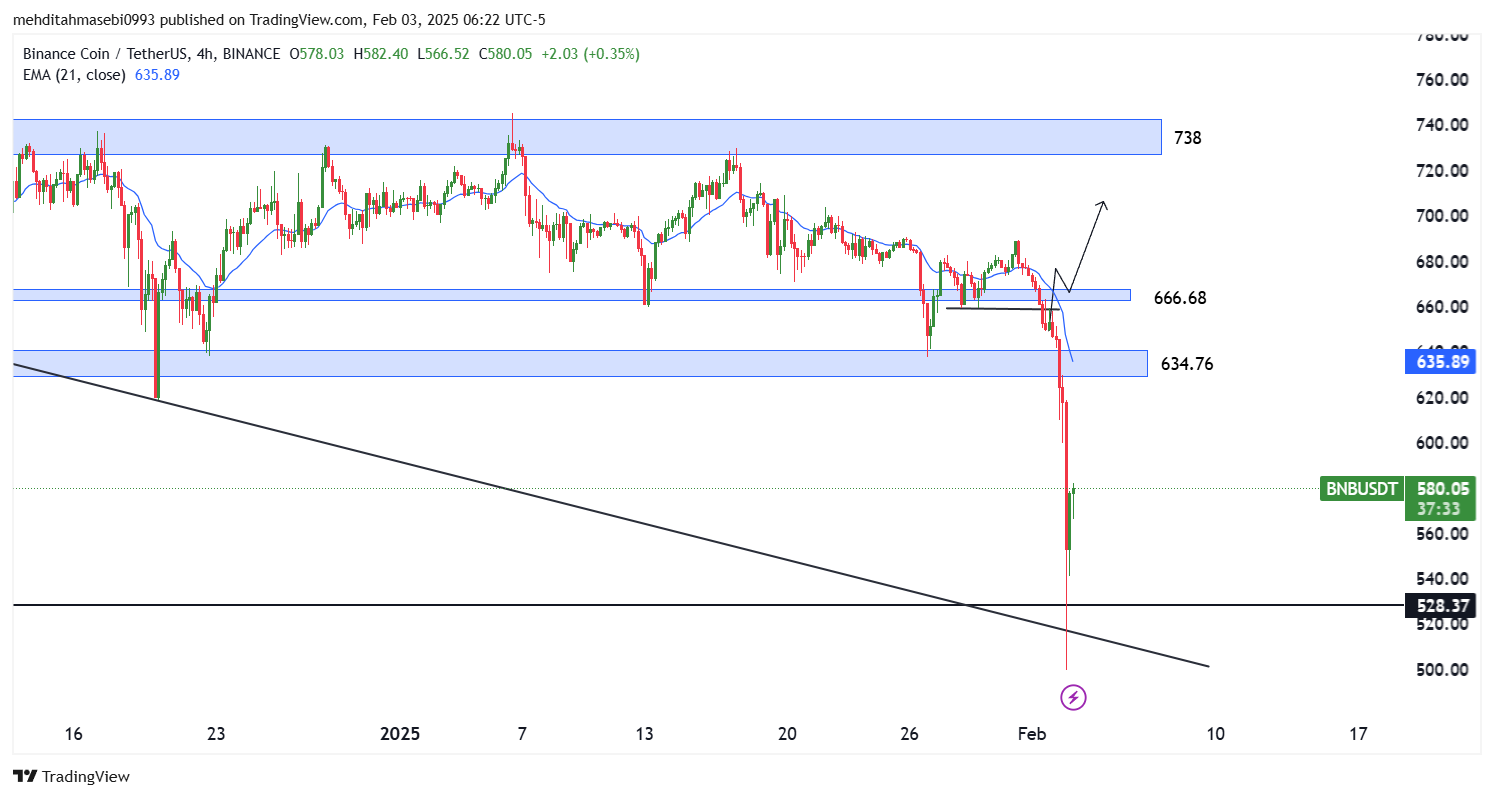Click the 720.00 price axis label
The width and height of the screenshot is (1494, 798).
1441,170
